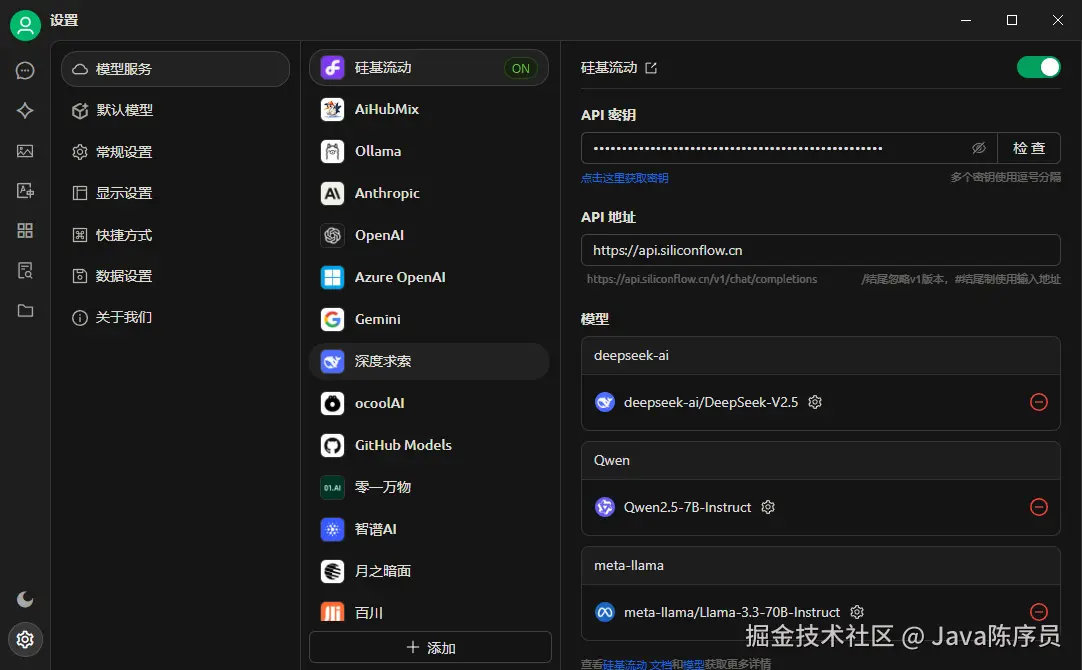The width and height of the screenshot is (1082, 670).
Task: Maximize the settings window
Action: coord(1012,20)
